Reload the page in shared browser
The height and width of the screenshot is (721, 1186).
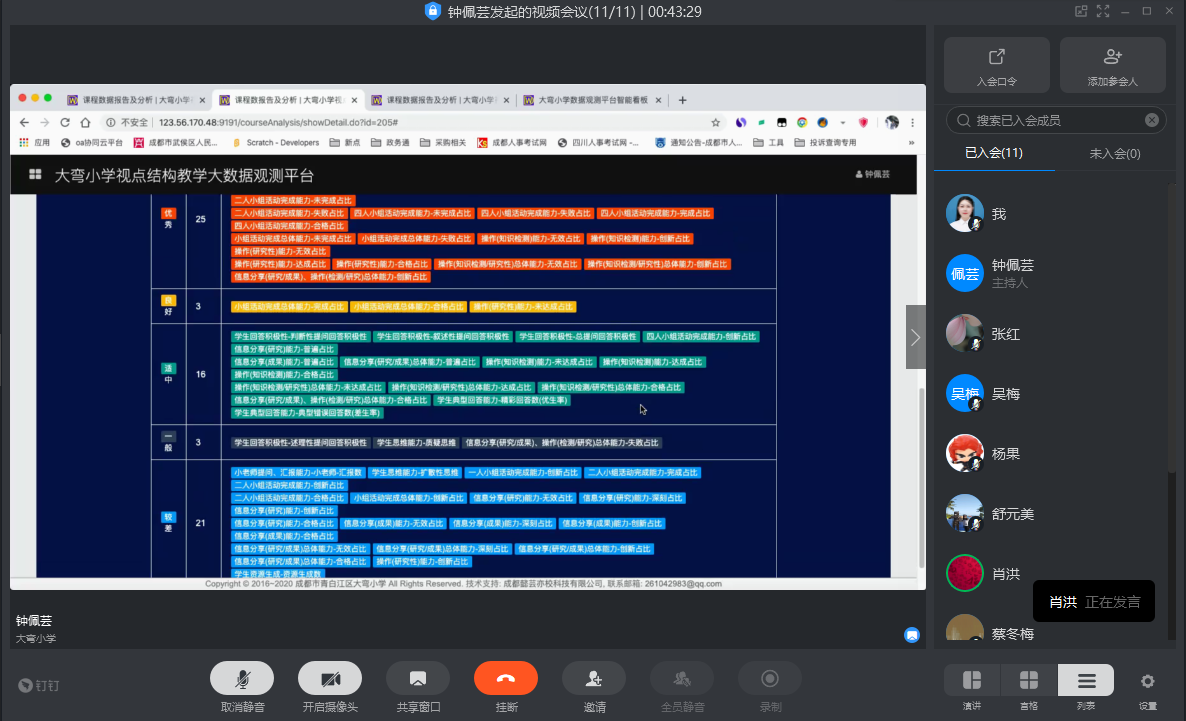[x=65, y=123]
